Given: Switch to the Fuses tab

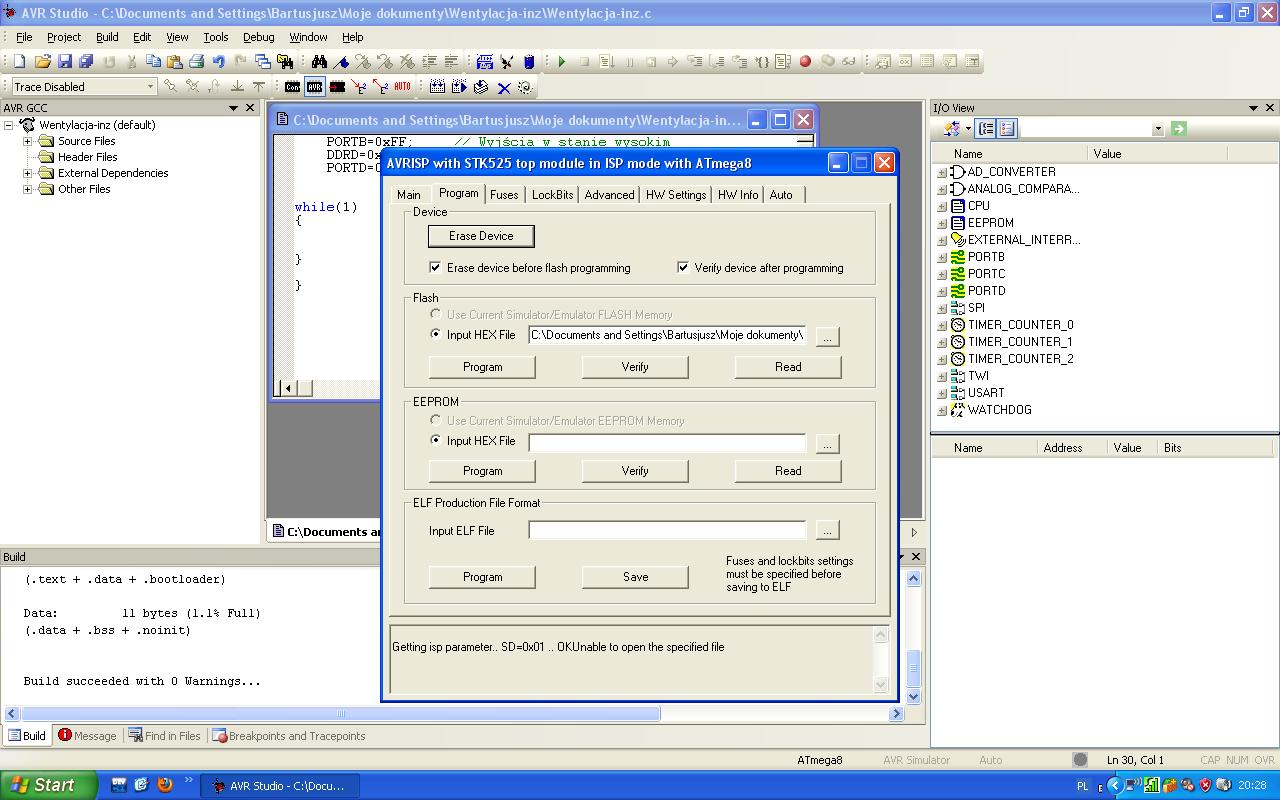Looking at the screenshot, I should click(504, 195).
